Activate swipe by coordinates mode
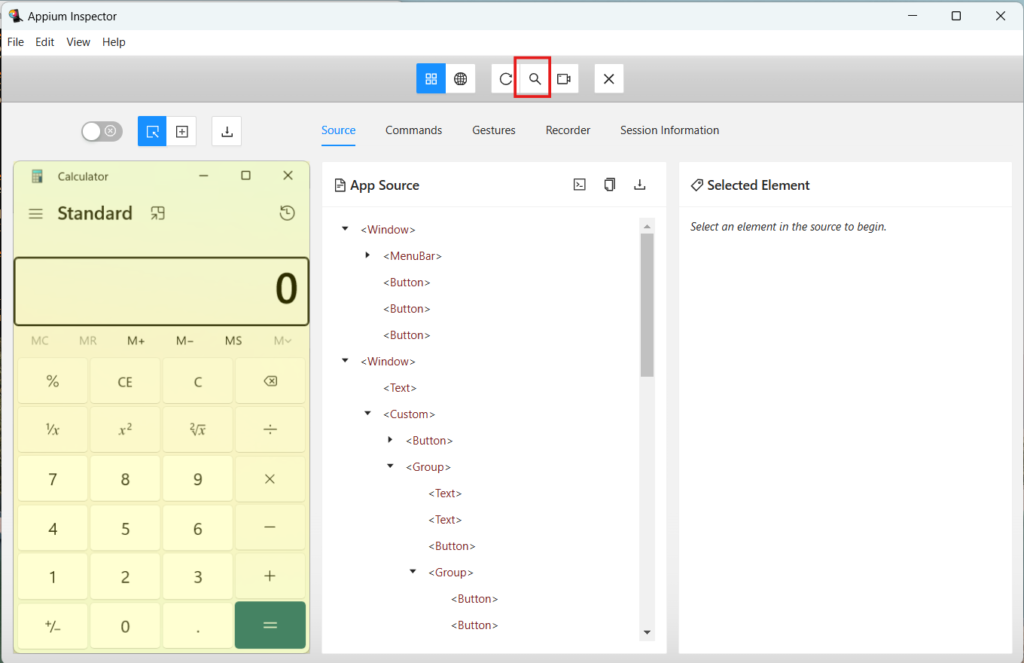The image size is (1024, 663). pyautogui.click(x=181, y=131)
